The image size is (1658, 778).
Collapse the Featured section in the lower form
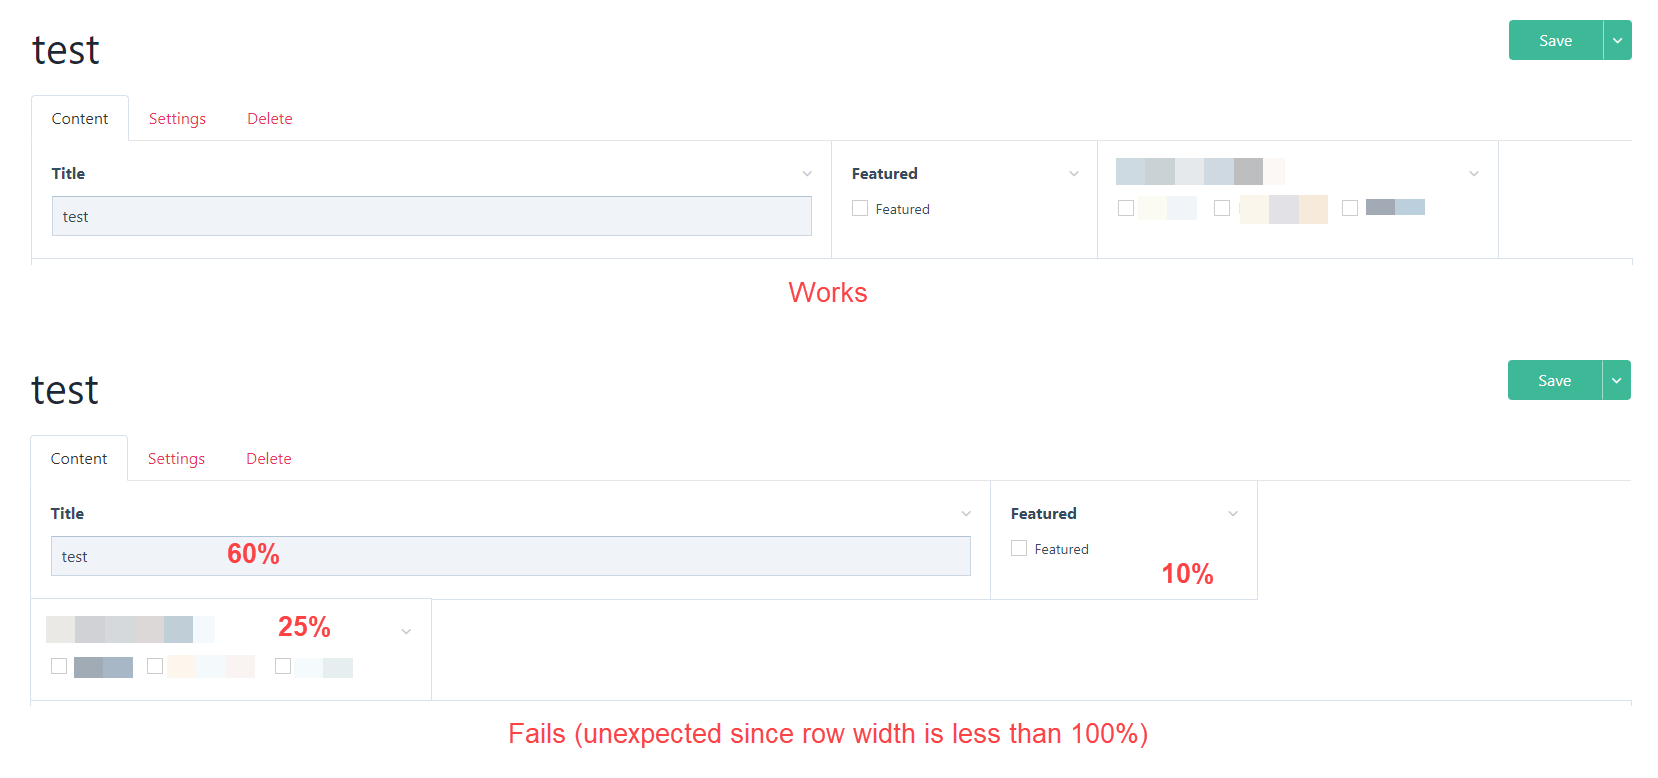pos(1232,513)
